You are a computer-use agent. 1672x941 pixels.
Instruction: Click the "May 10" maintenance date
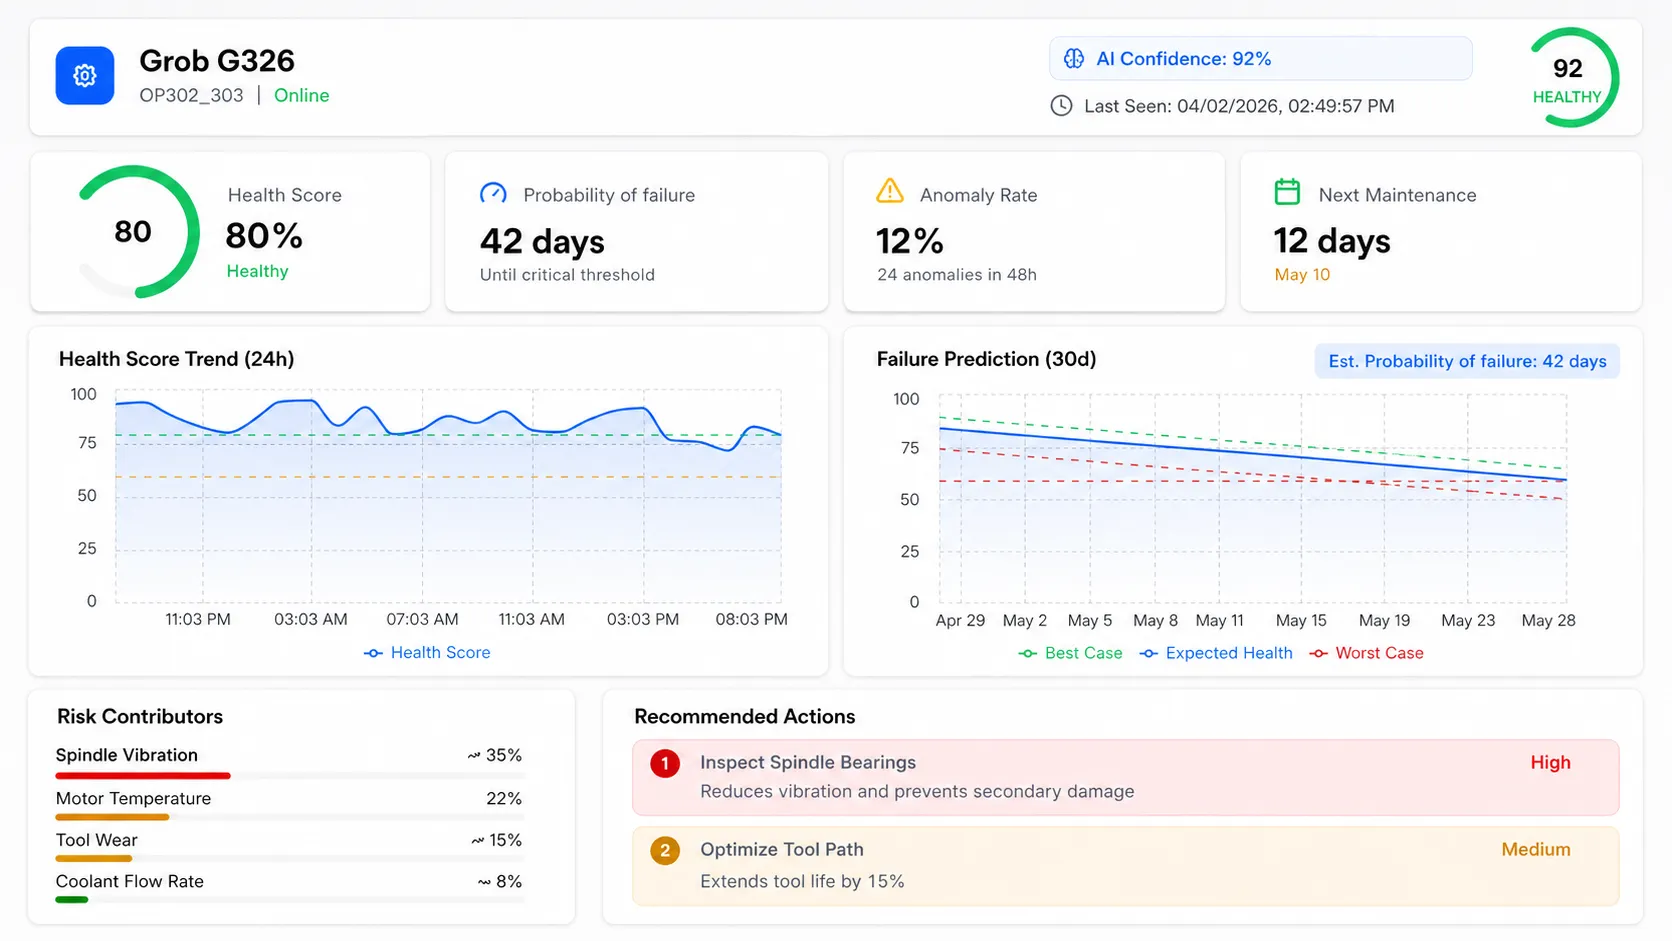point(1302,275)
